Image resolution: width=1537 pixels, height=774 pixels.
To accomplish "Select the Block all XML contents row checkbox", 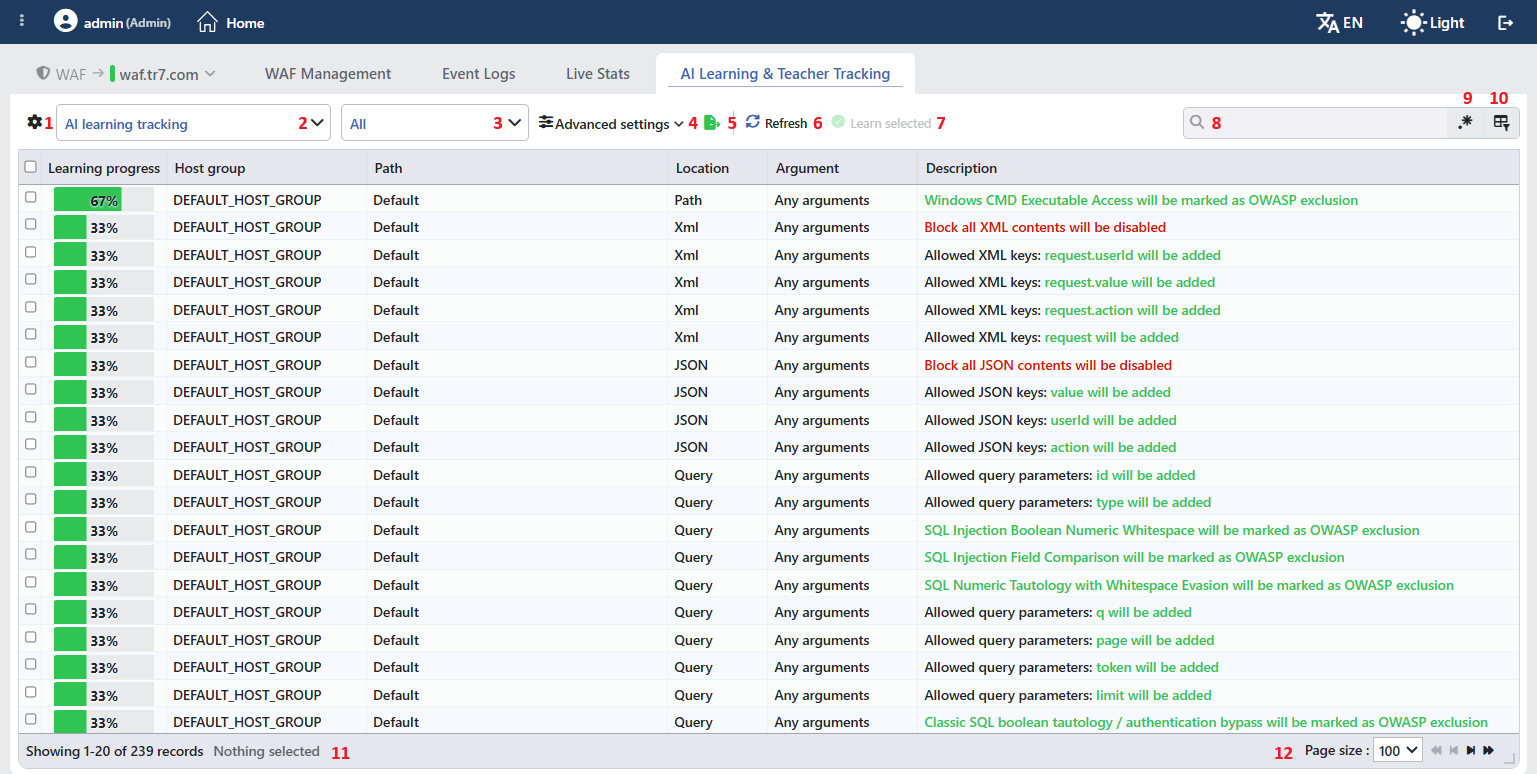I will pyautogui.click(x=31, y=225).
